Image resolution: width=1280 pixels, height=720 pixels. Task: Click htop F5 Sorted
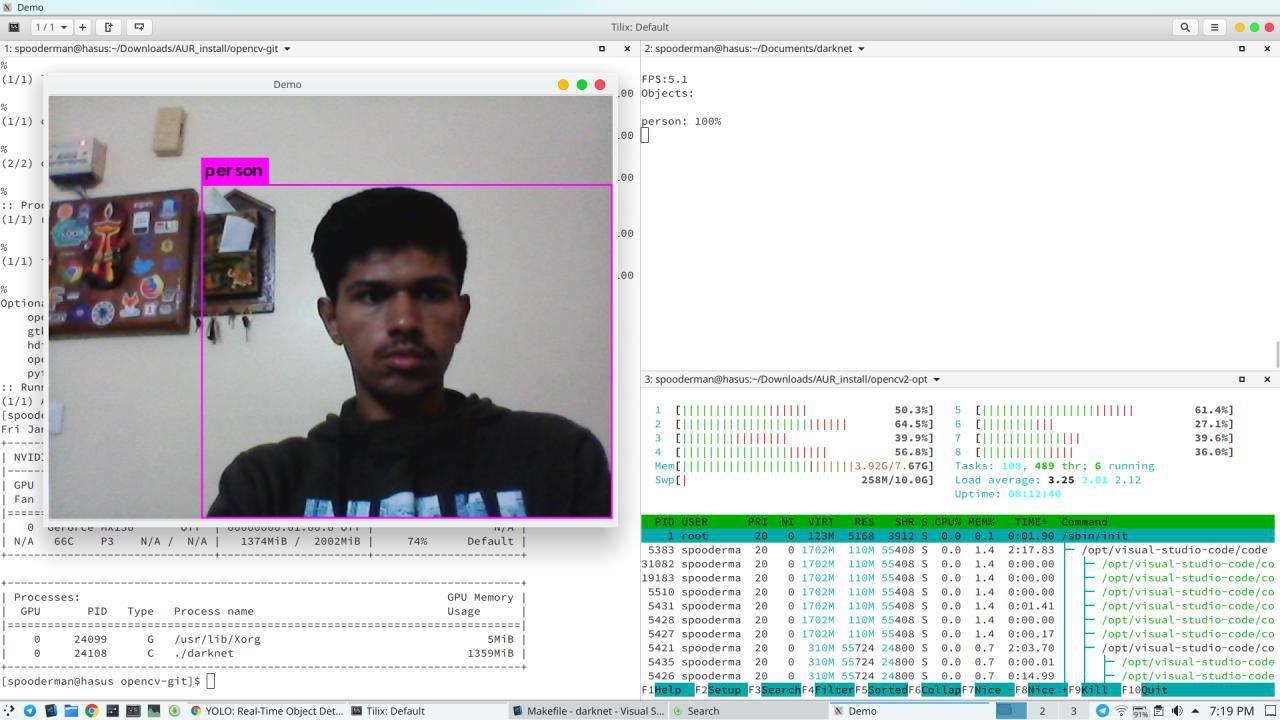click(882, 690)
